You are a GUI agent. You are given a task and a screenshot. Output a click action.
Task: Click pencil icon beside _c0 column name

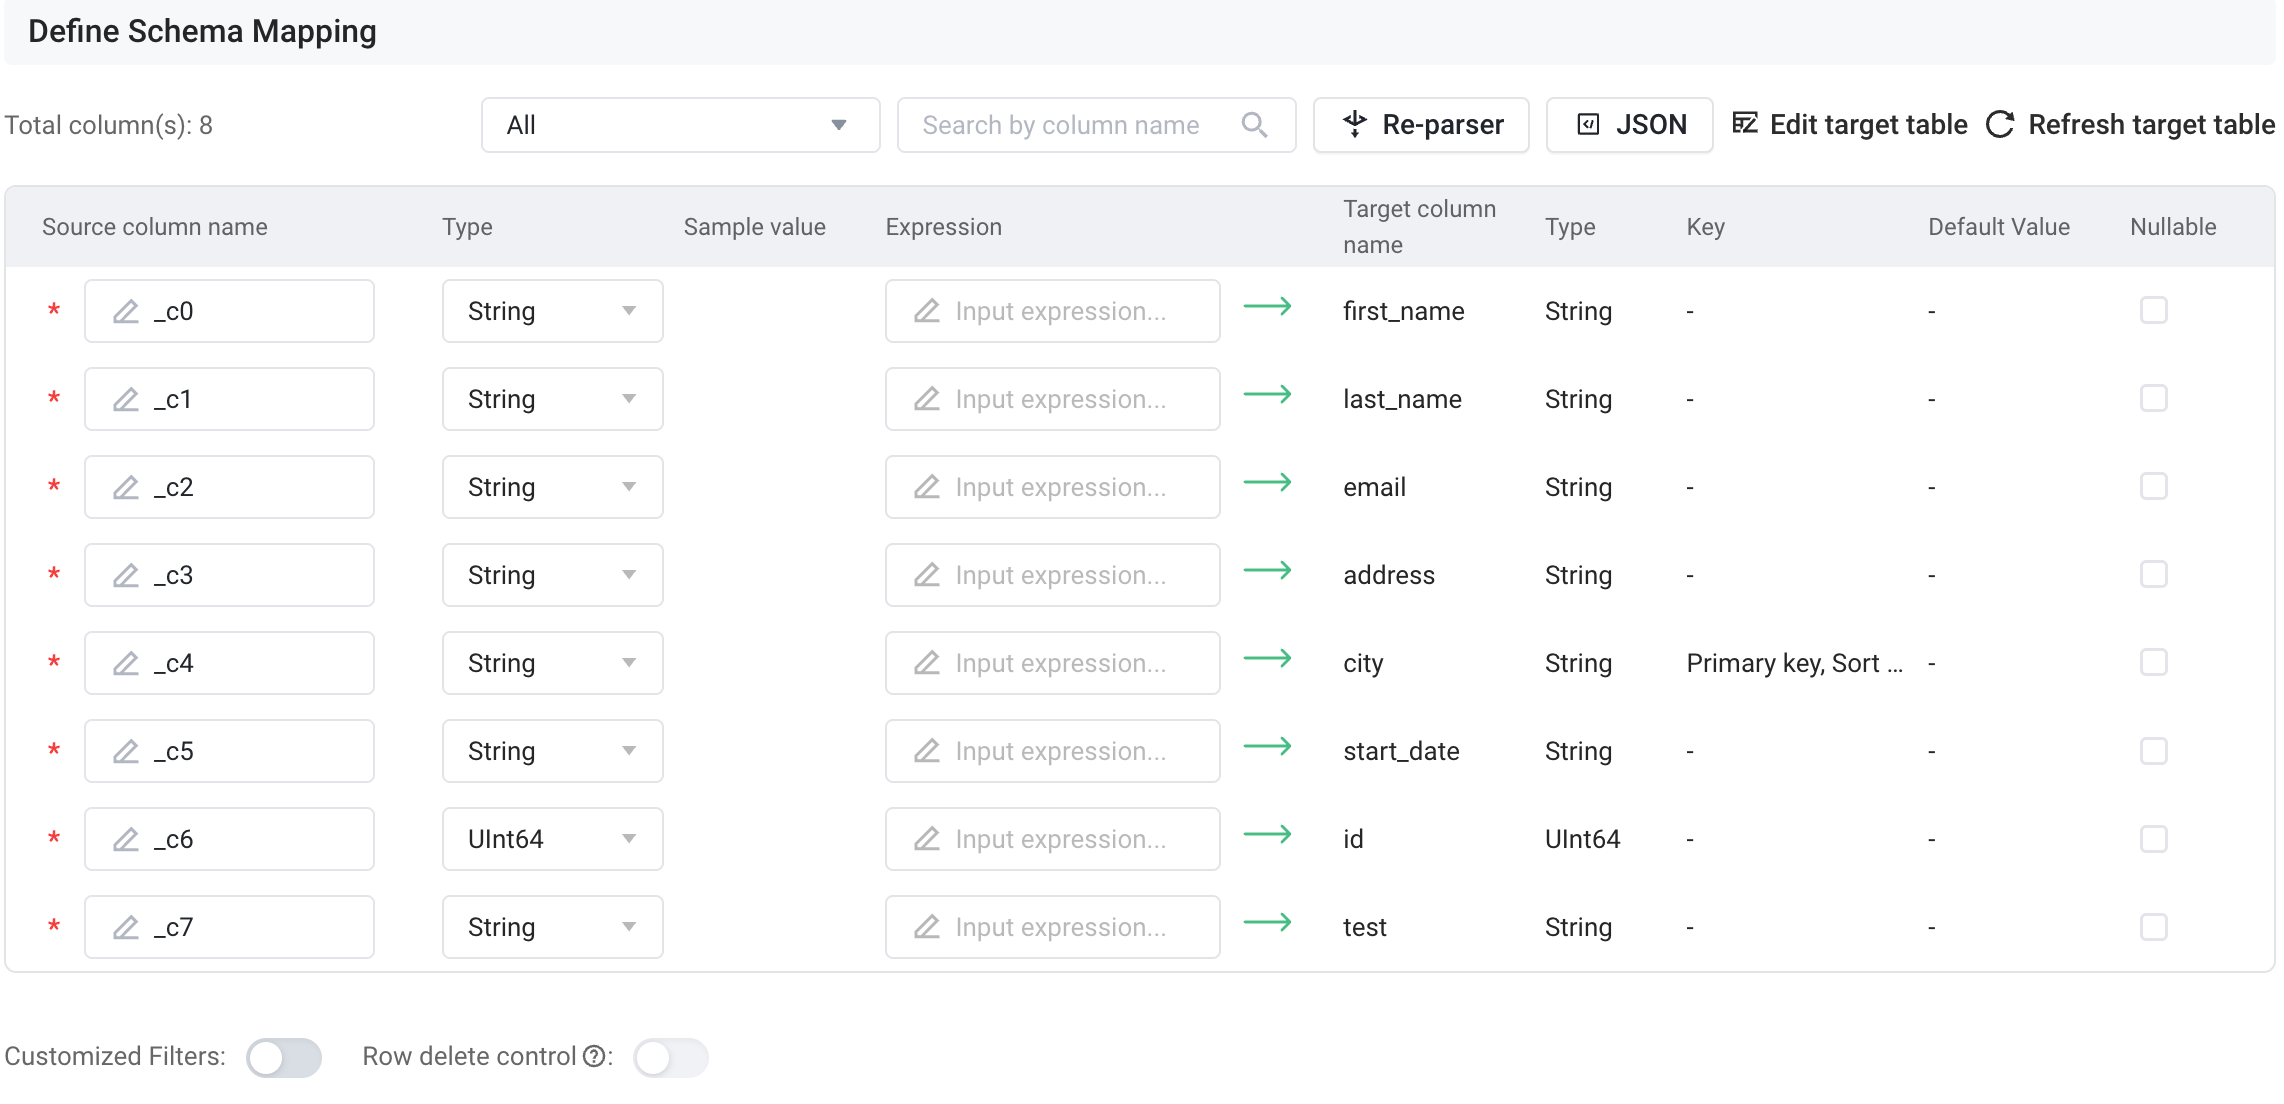click(126, 312)
